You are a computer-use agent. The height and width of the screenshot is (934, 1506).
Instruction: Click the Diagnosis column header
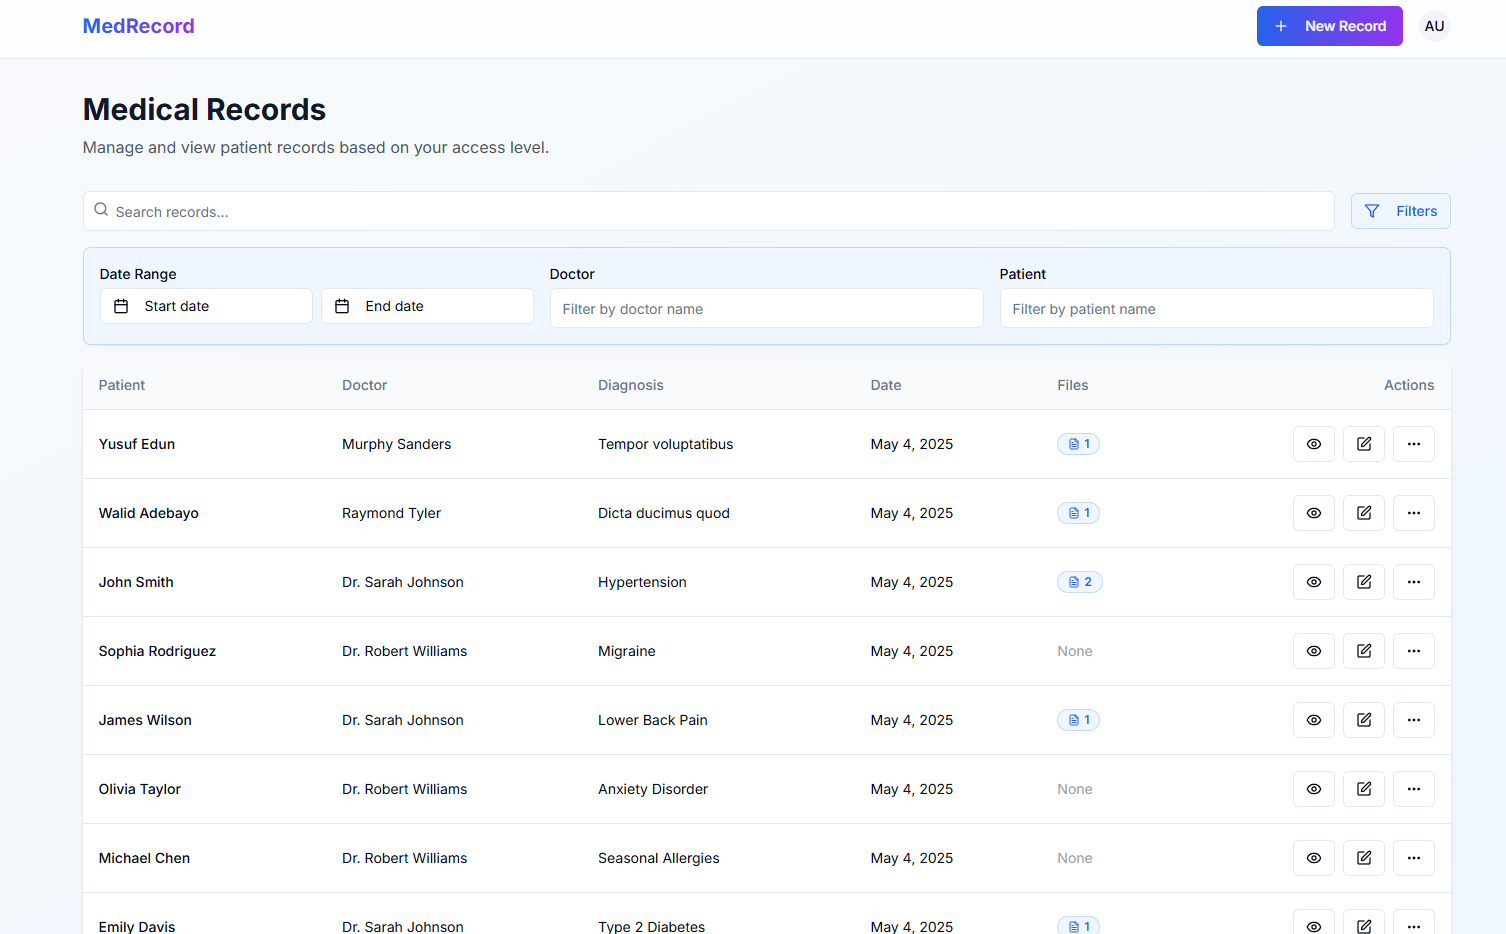pyautogui.click(x=631, y=385)
